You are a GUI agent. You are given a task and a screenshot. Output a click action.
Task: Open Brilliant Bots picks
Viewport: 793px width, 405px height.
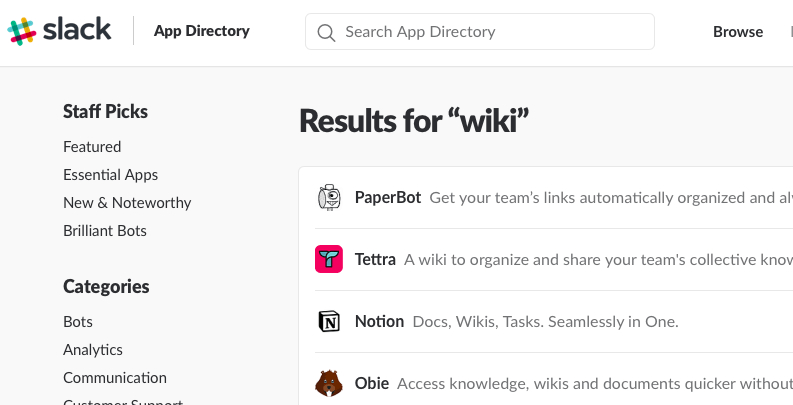click(x=105, y=231)
